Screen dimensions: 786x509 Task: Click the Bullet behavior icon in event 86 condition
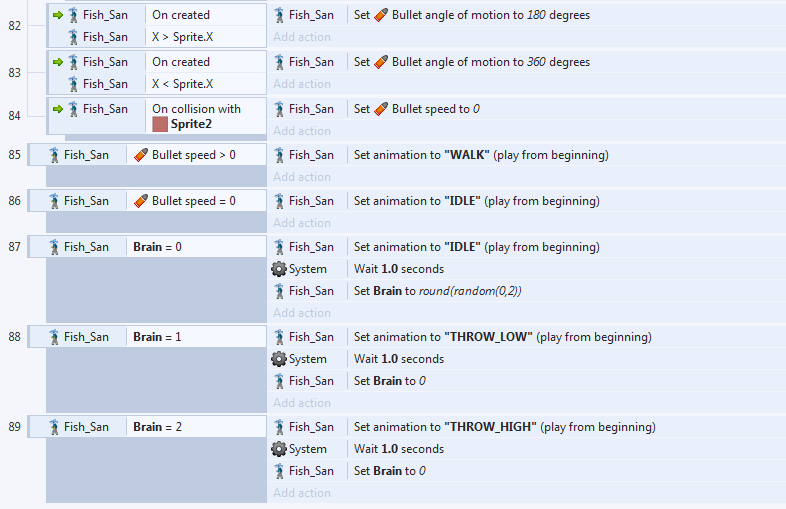tap(141, 201)
